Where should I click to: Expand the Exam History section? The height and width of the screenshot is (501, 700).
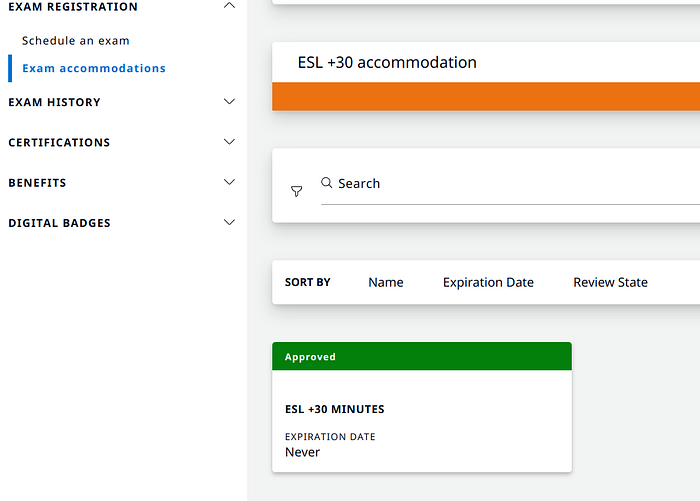pyautogui.click(x=229, y=102)
